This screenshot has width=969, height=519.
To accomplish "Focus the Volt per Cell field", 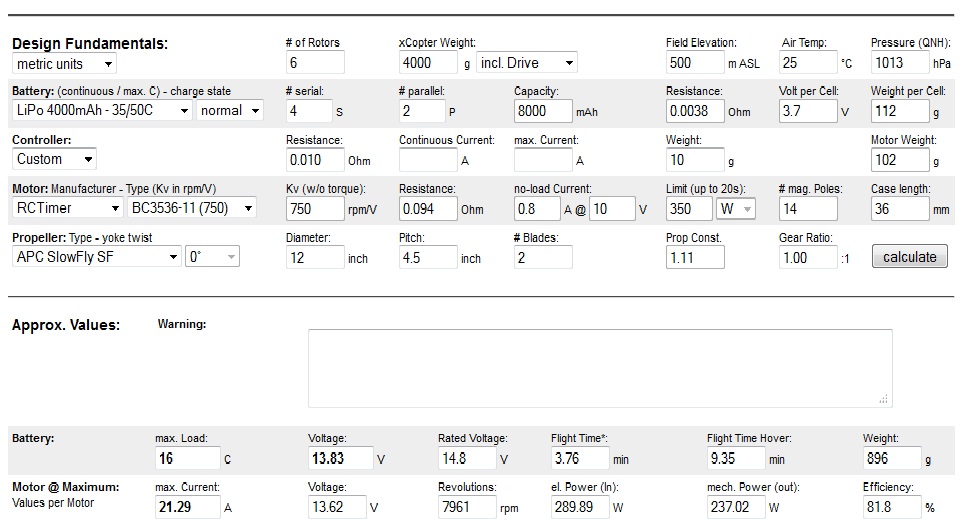I will [x=807, y=111].
